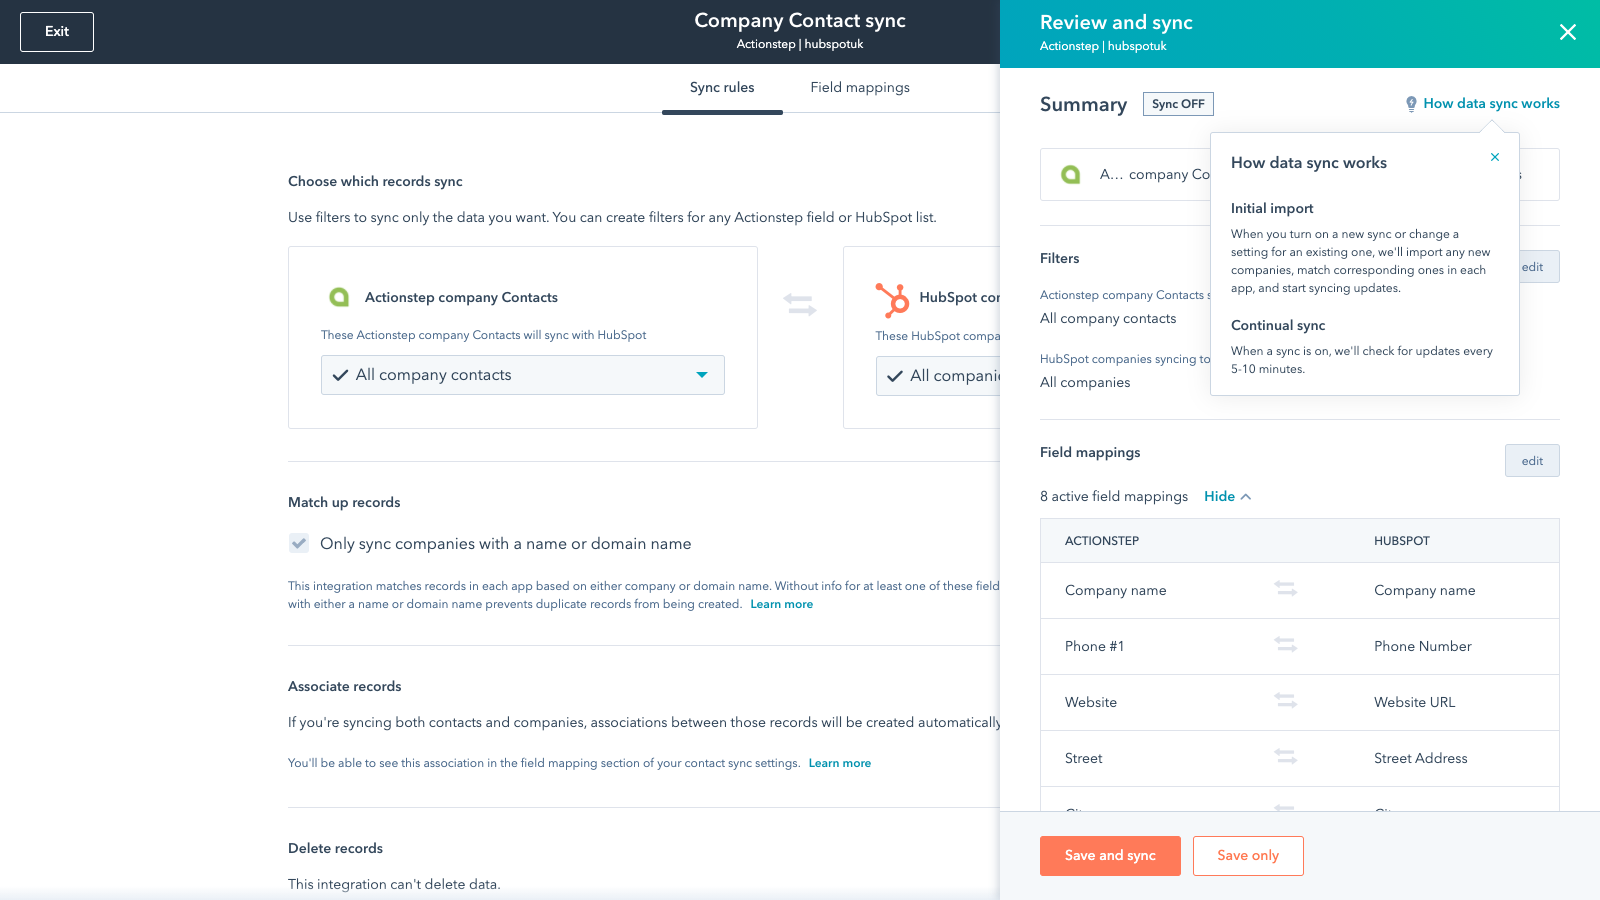Click the Actionstep logo in the company Contacts card
Screen dimensions: 1600x900
338,296
